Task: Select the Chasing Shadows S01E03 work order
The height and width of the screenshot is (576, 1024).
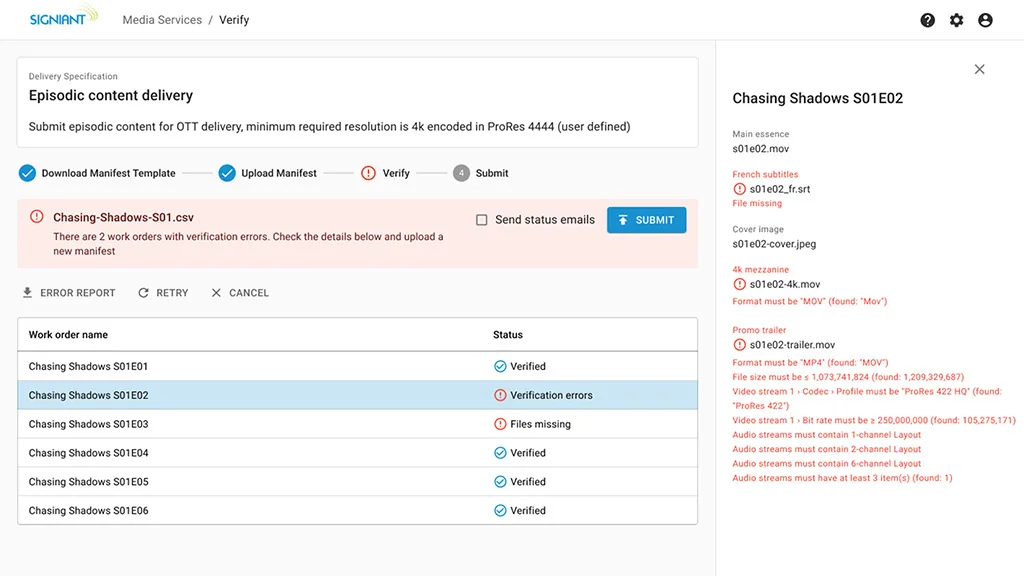Action: tap(88, 424)
